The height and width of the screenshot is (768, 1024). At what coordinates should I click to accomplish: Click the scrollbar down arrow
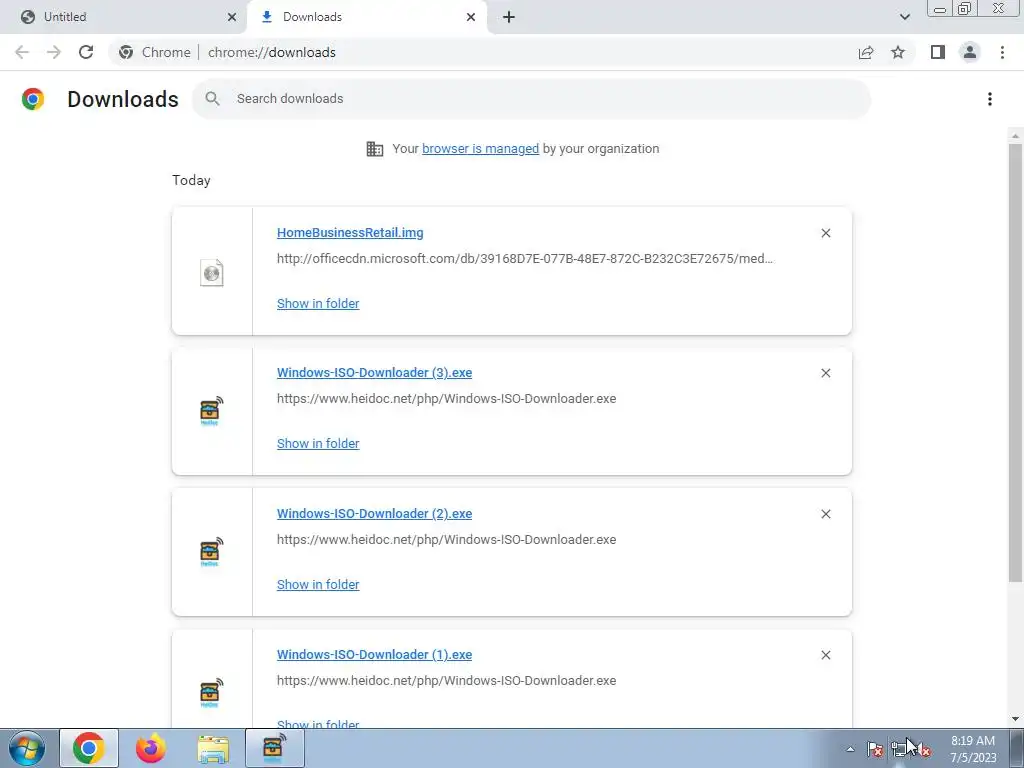1015,719
